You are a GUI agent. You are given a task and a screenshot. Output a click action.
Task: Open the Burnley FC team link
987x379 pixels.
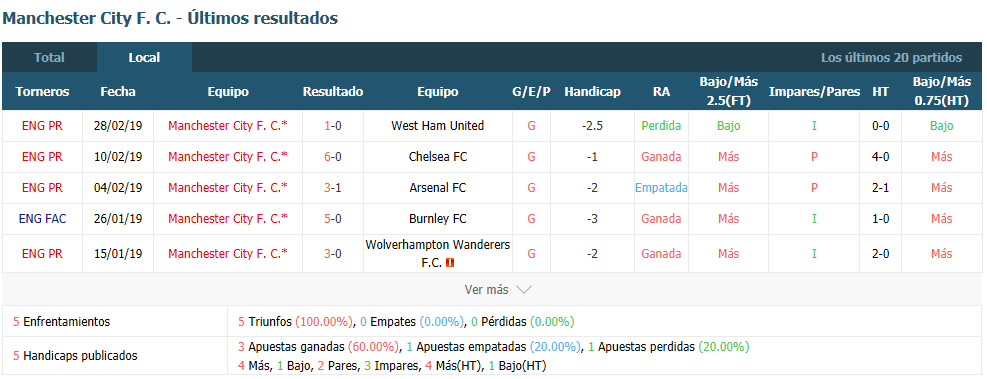click(437, 218)
